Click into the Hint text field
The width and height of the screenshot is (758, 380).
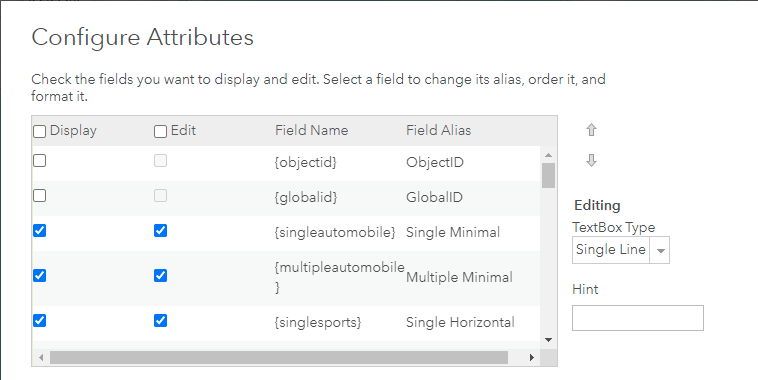coord(638,318)
